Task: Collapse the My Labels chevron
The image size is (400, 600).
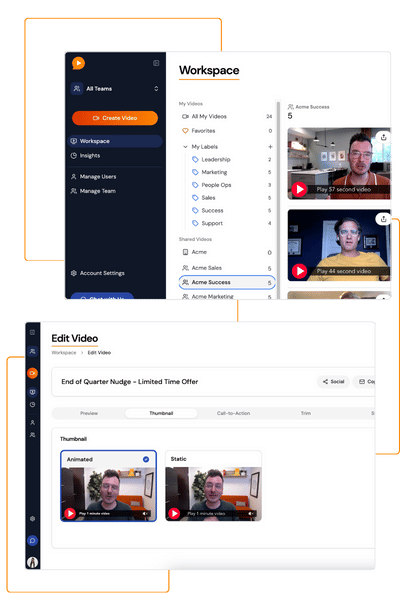Action: point(185,147)
